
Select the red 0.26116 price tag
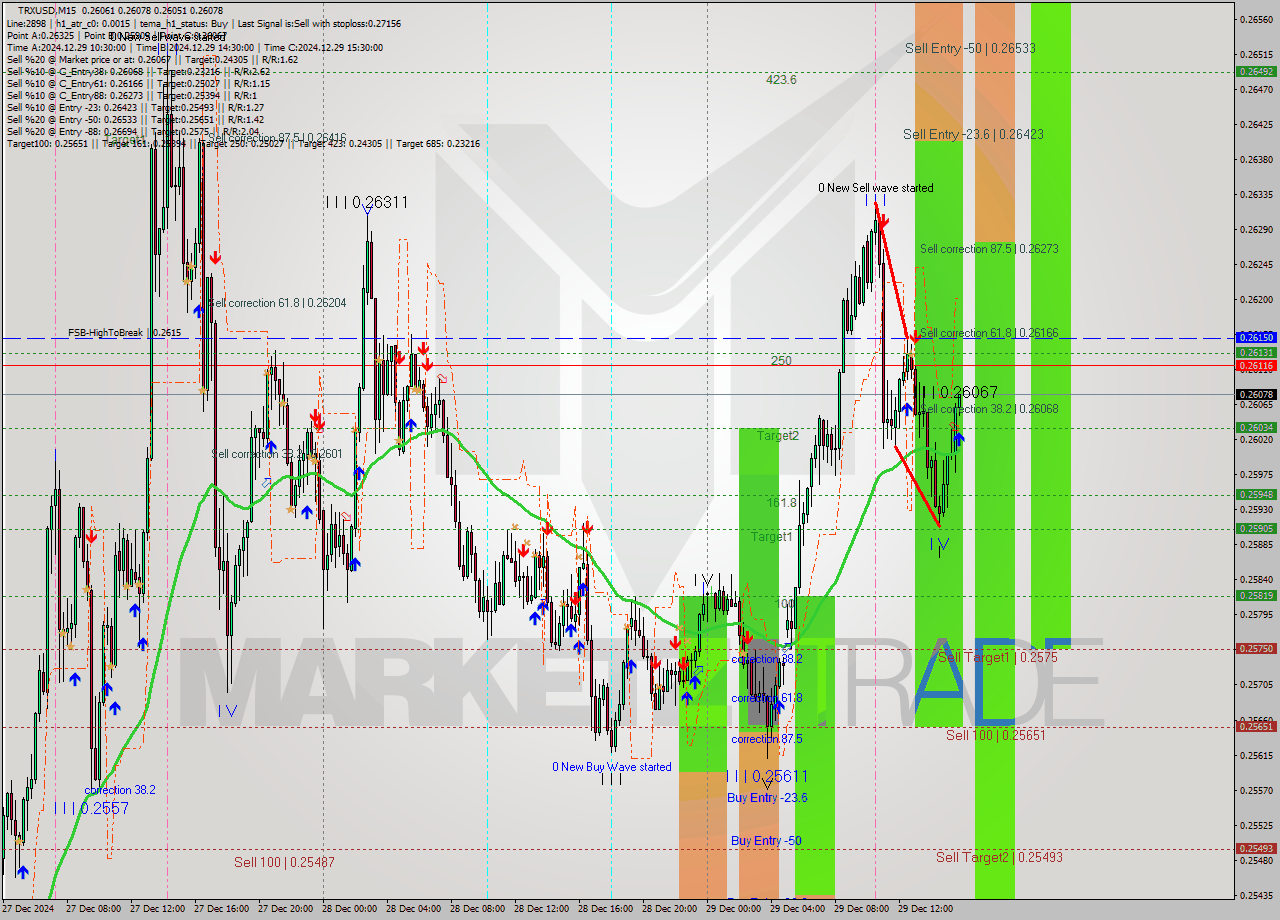1256,366
